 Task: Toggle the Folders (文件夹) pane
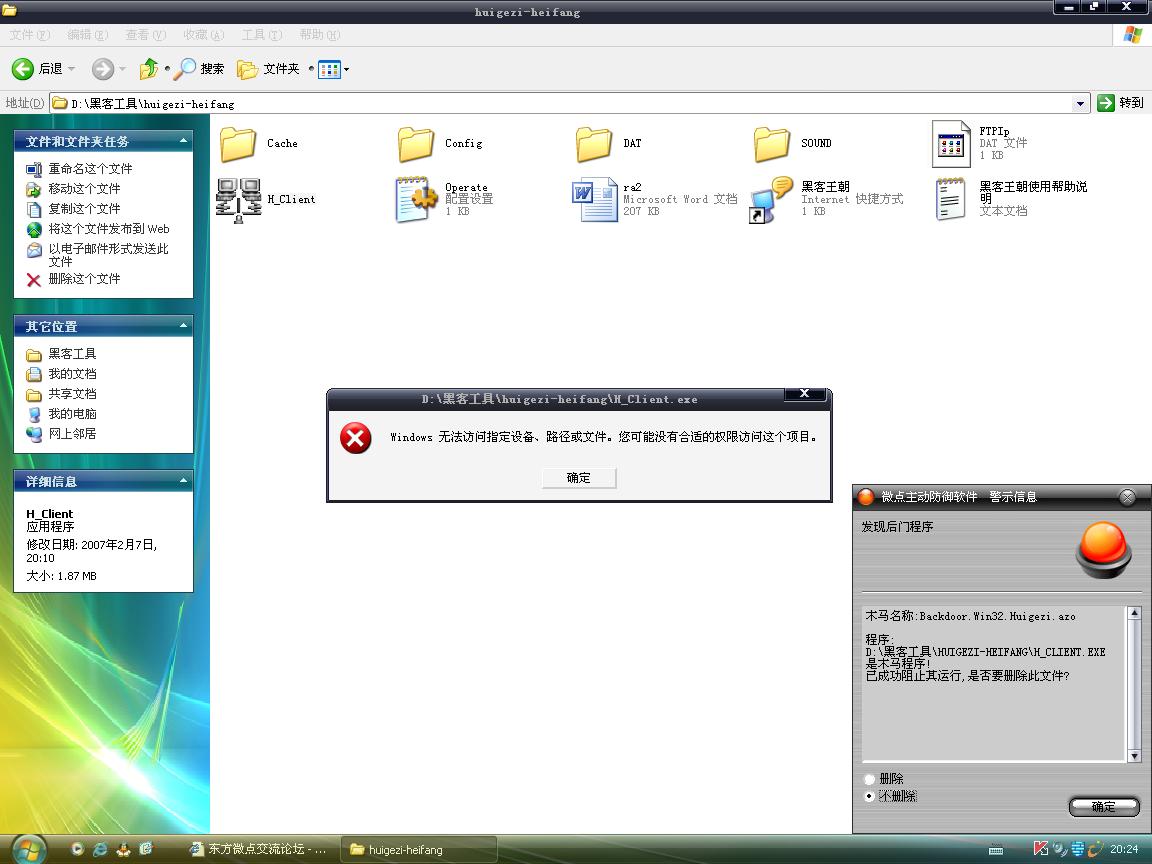click(268, 69)
